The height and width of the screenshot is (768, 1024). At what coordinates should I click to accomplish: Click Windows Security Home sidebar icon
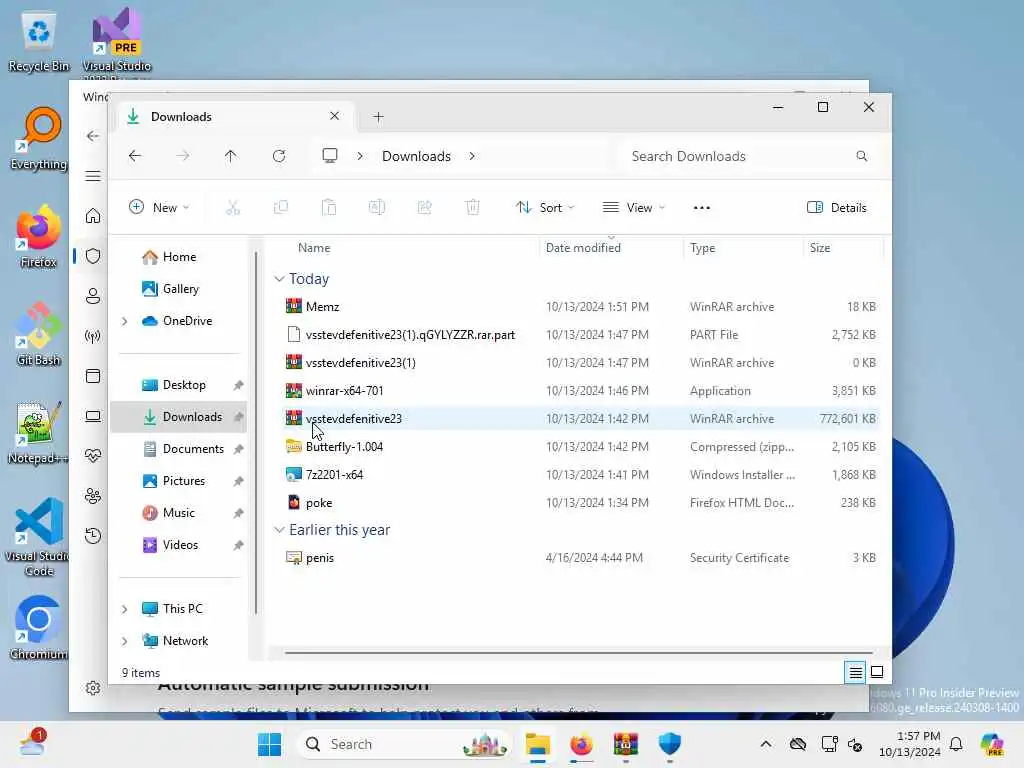tap(93, 216)
